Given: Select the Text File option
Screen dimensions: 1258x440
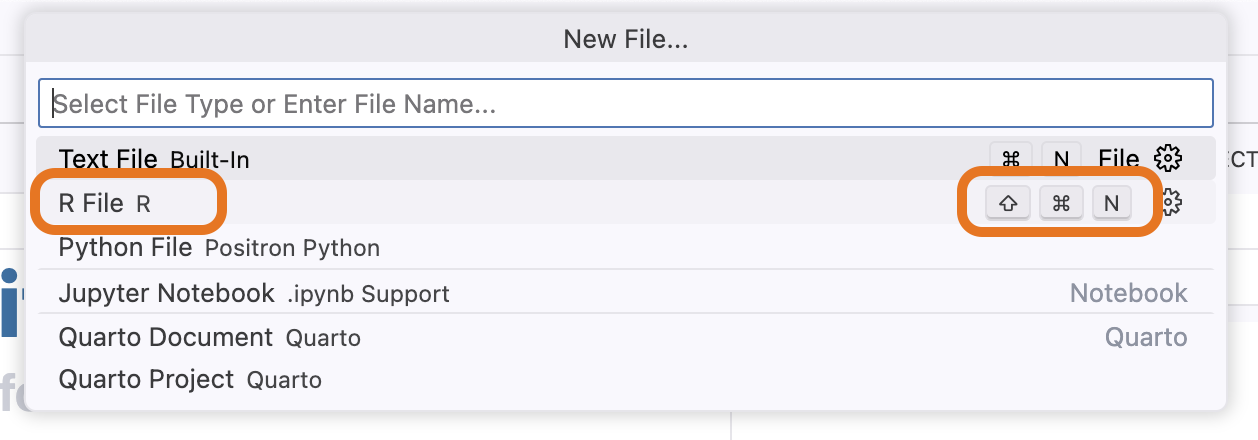Looking at the screenshot, I should click(x=626, y=158).
